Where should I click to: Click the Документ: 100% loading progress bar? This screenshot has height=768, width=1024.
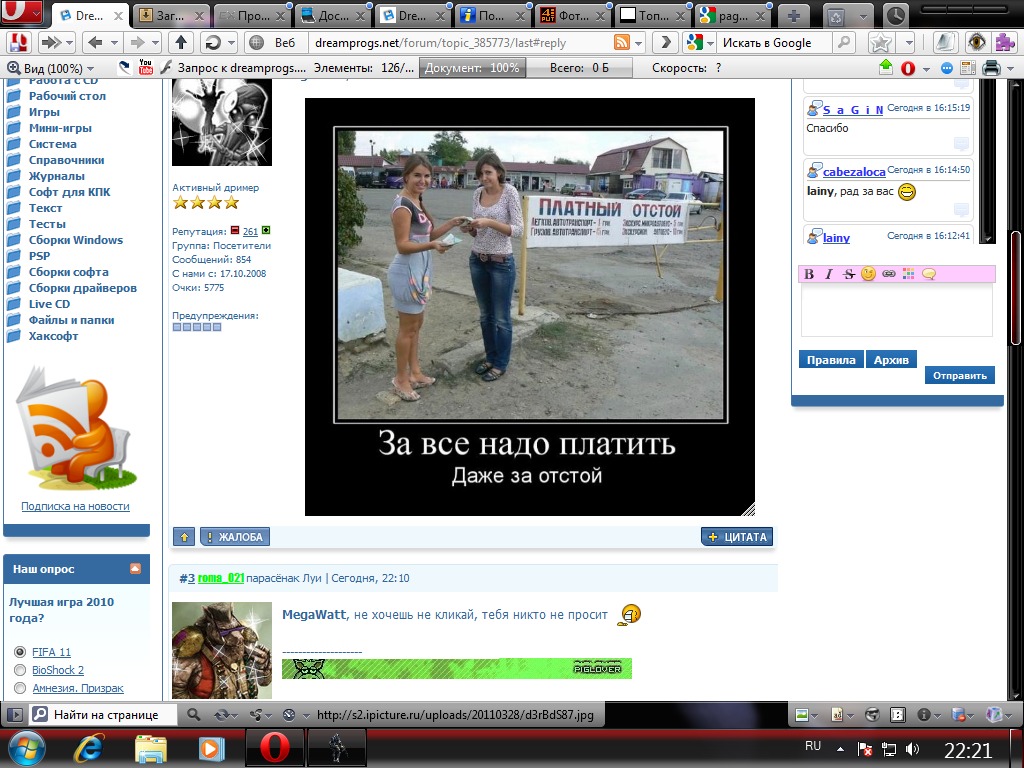pyautogui.click(x=472, y=68)
